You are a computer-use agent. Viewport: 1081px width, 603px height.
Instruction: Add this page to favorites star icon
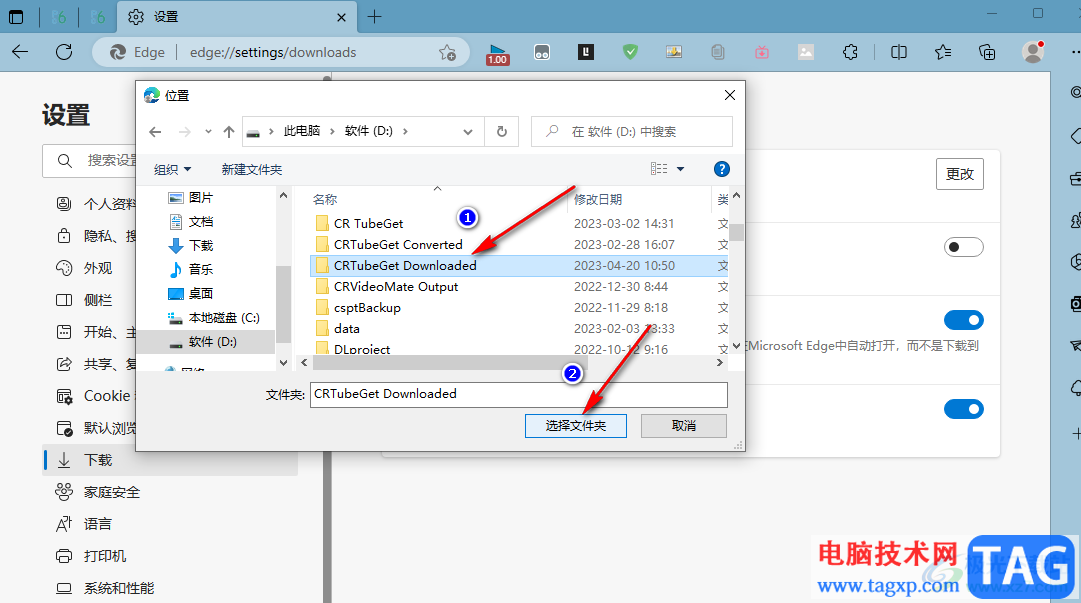coord(447,52)
